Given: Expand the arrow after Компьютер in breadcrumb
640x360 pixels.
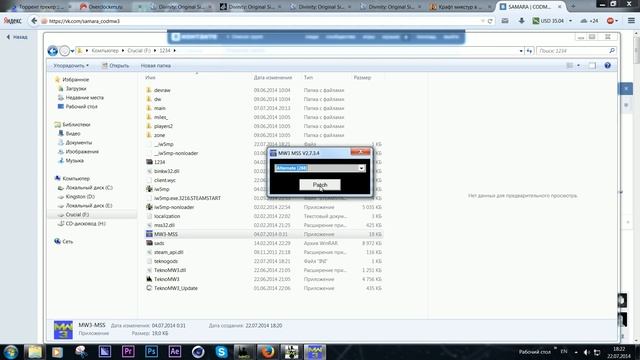Looking at the screenshot, I should pos(123,51).
